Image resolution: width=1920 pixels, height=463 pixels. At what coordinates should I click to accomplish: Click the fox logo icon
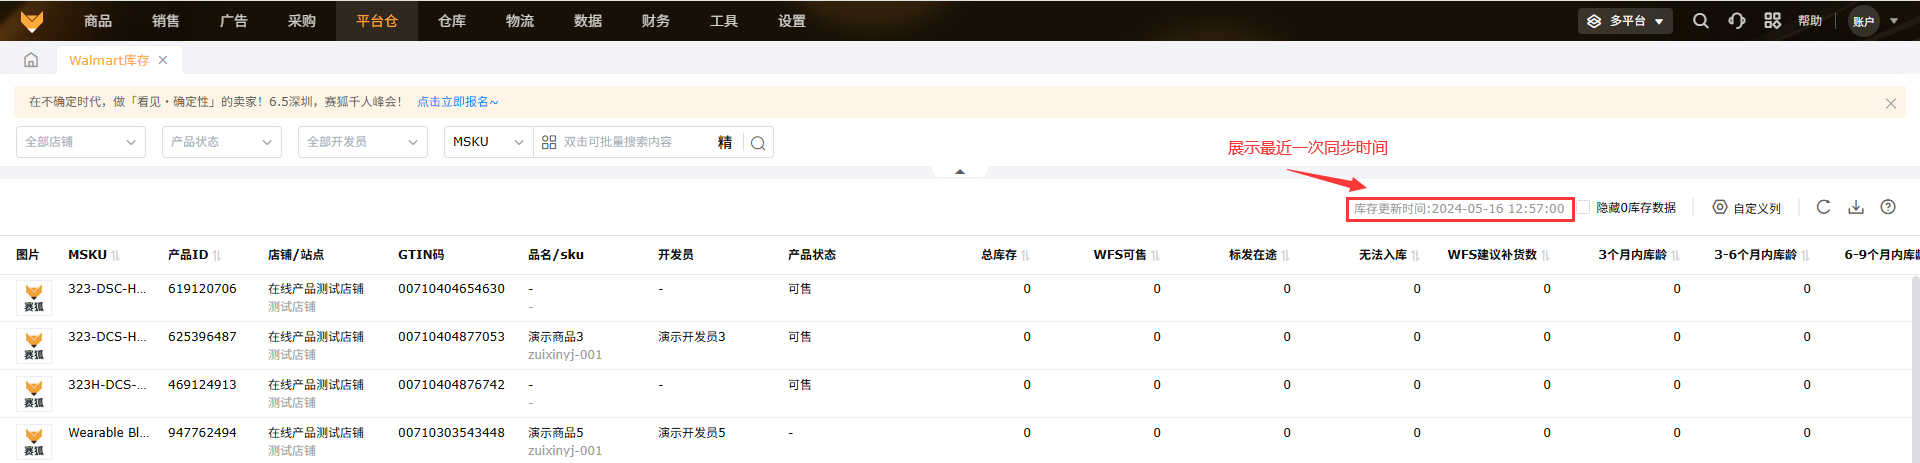[32, 21]
